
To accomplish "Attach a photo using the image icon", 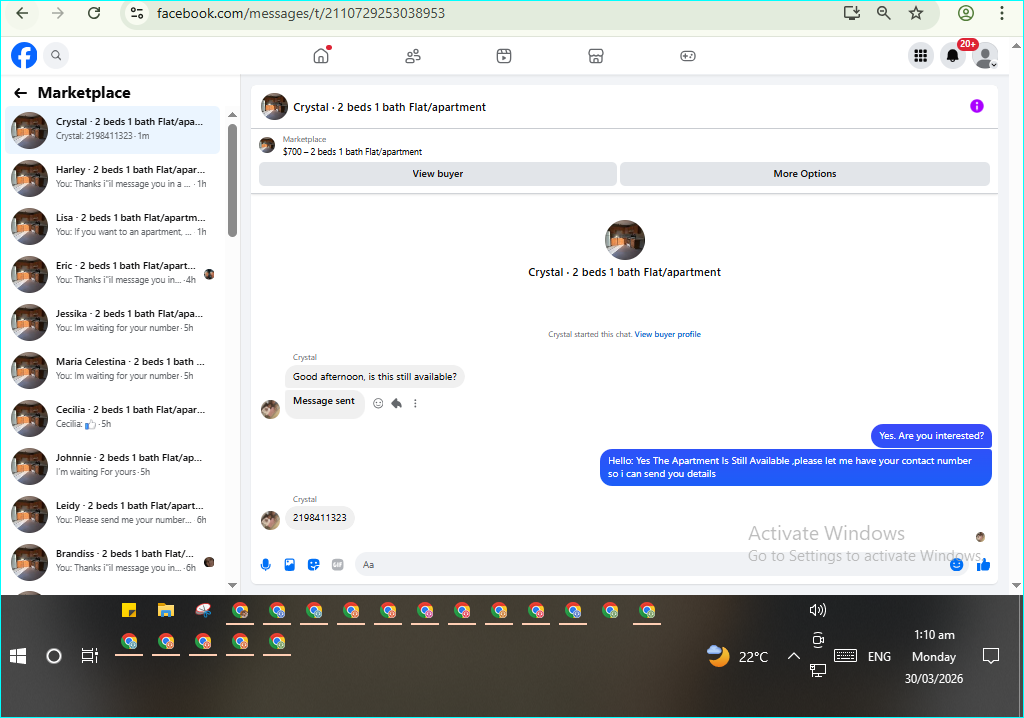I will pyautogui.click(x=290, y=564).
